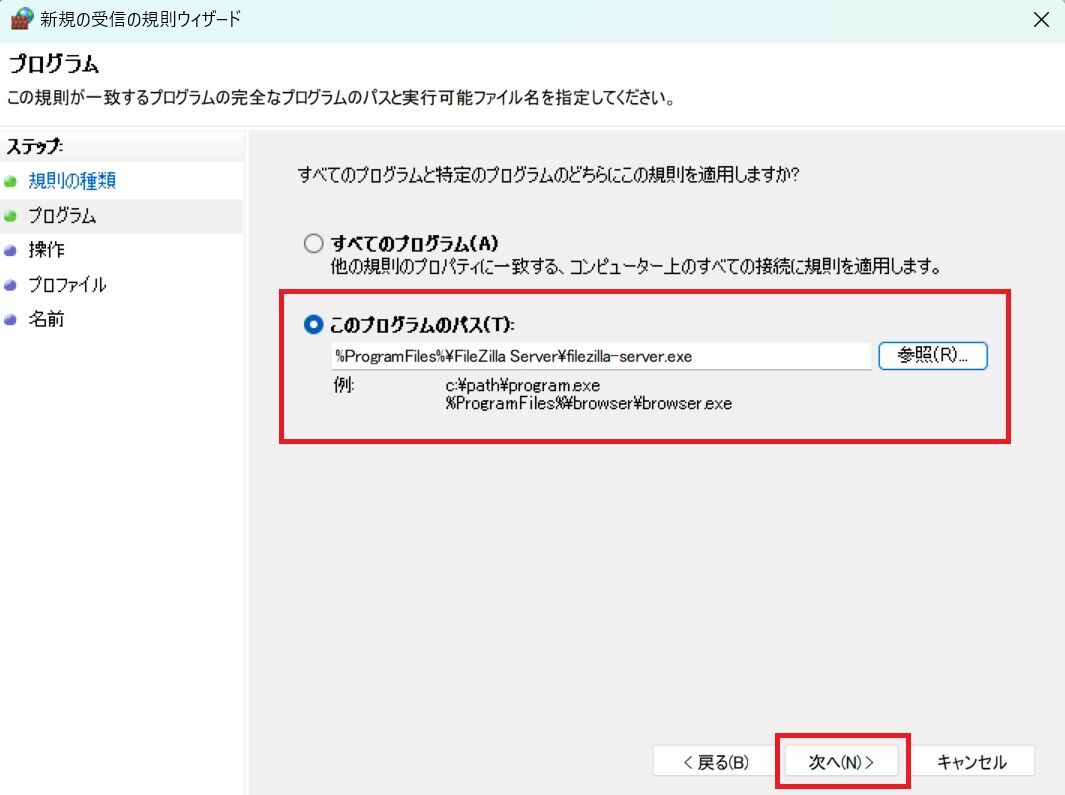
Task: Click blue bullet beside 名前
Action: click(10, 319)
